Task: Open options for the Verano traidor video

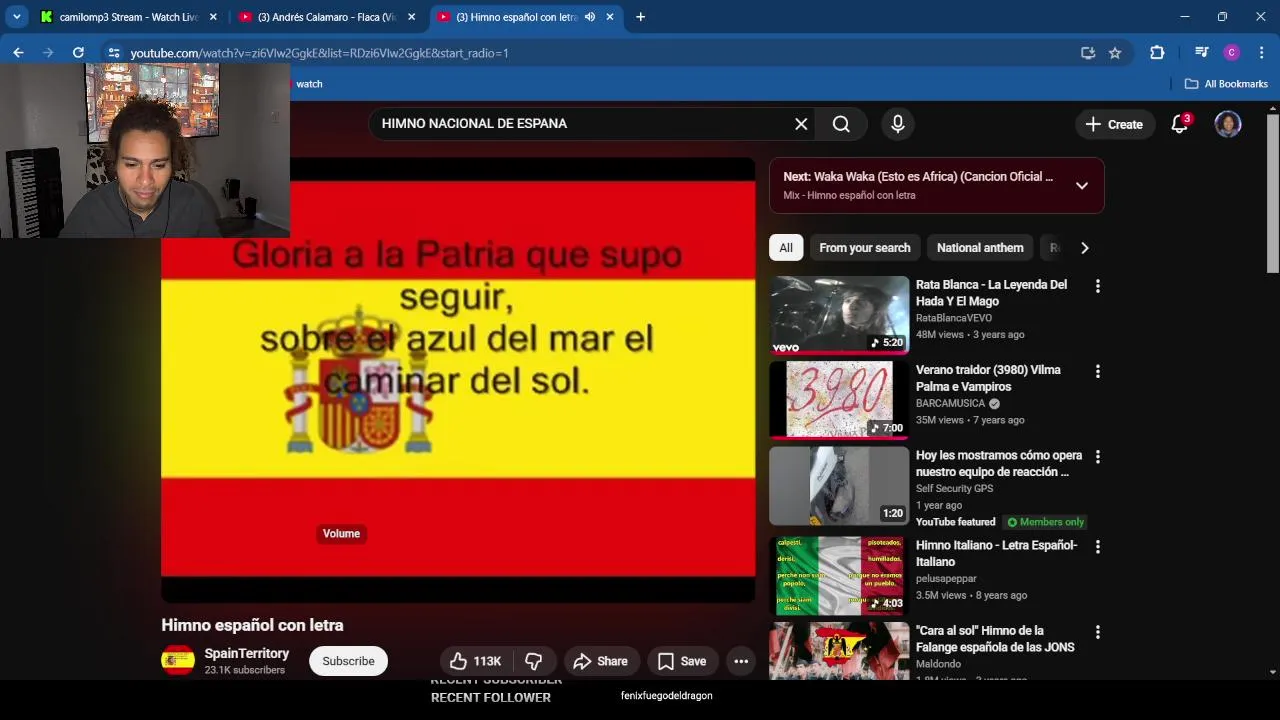Action: coord(1098,371)
